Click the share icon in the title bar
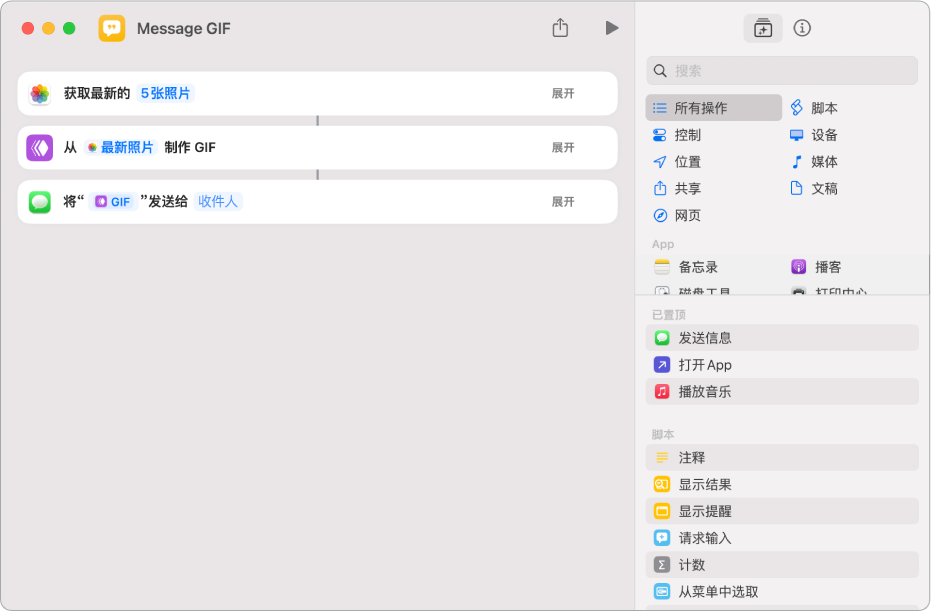The height and width of the screenshot is (612, 931). point(560,28)
